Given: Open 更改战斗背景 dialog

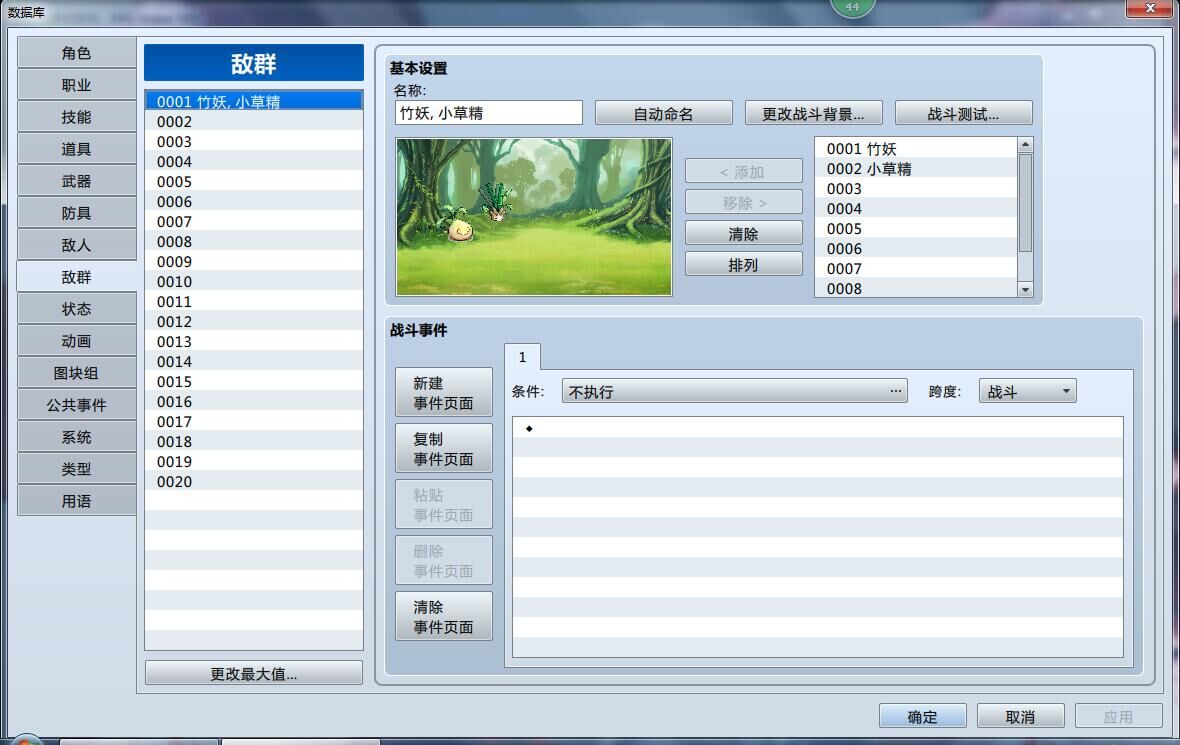Looking at the screenshot, I should coord(813,114).
